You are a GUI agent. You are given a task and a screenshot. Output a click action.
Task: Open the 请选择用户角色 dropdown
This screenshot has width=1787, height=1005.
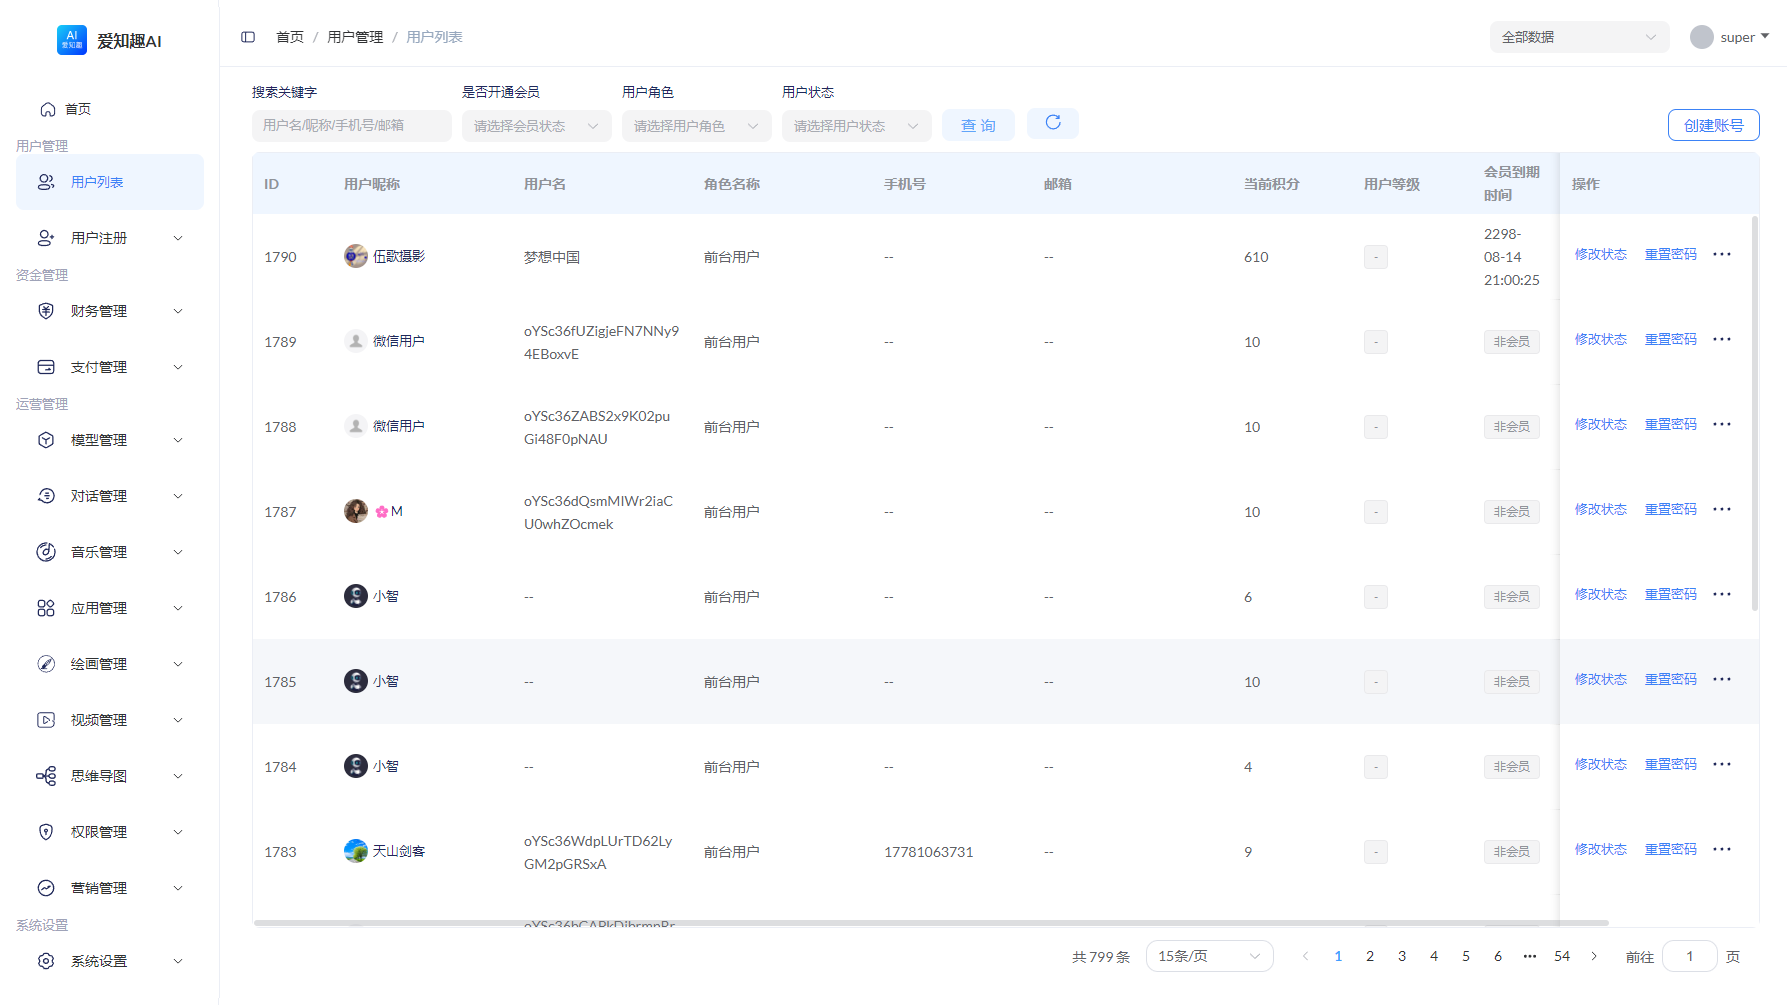click(x=697, y=126)
